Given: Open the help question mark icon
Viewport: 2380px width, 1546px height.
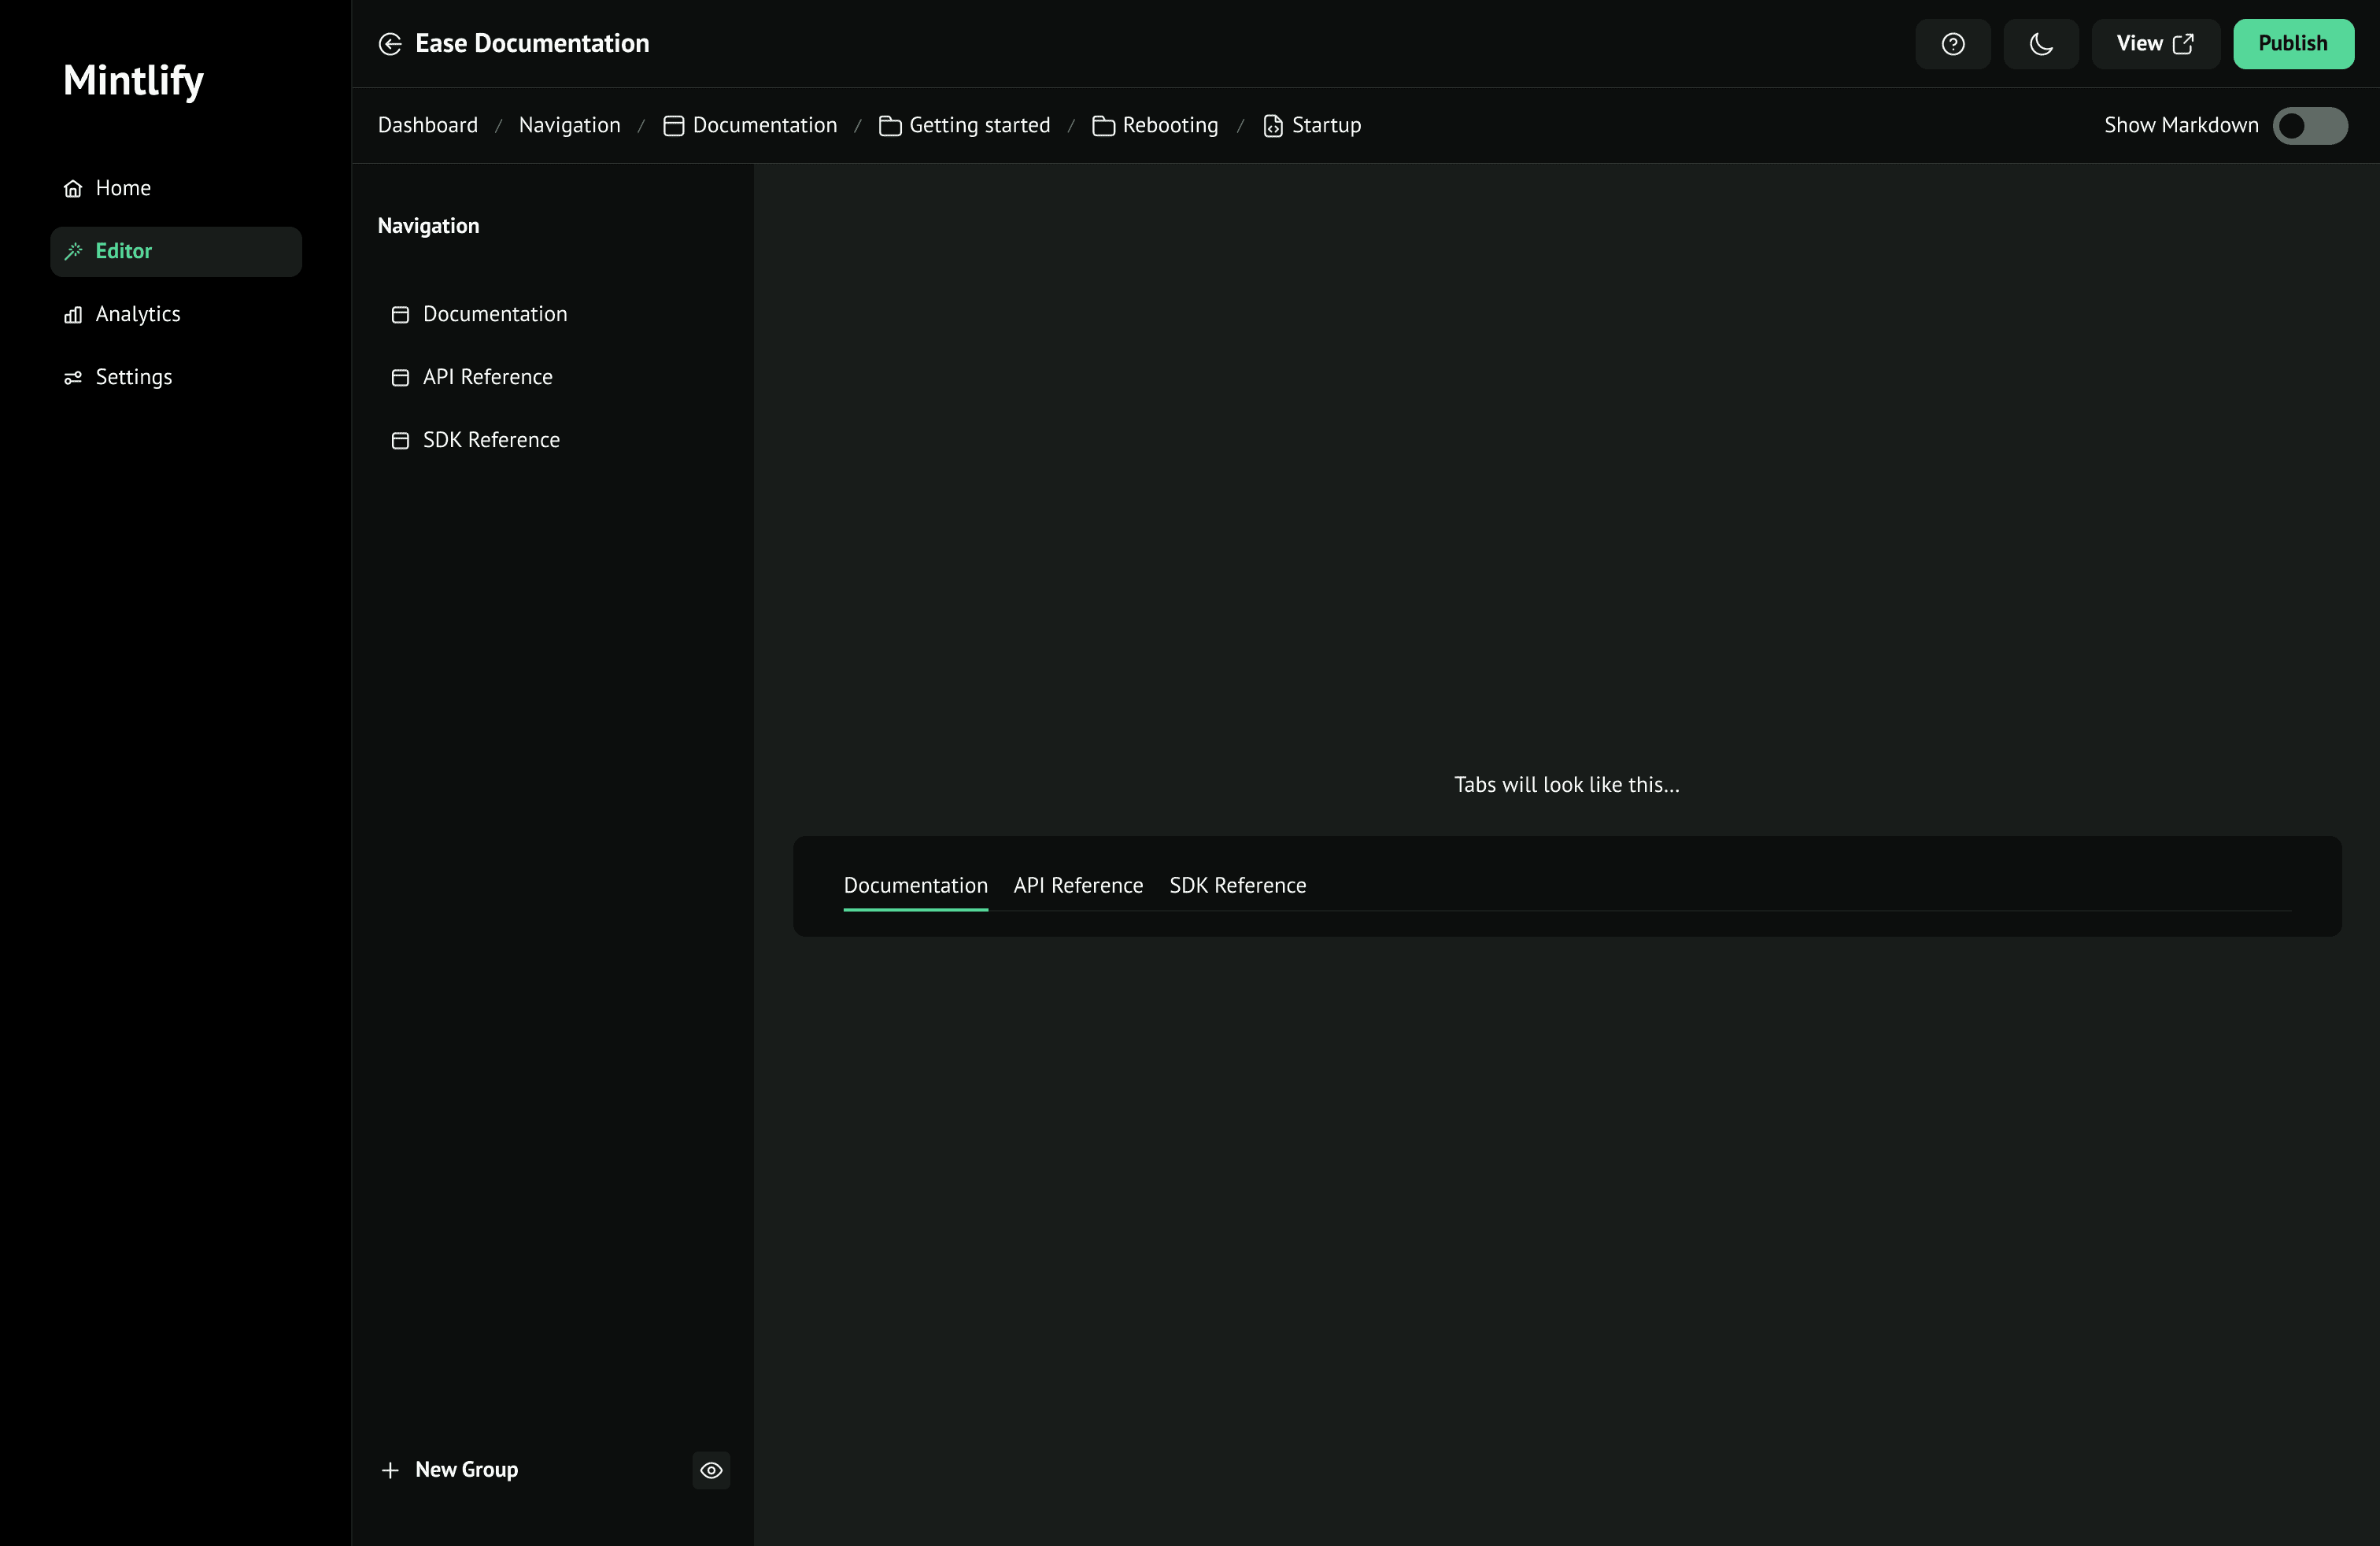Looking at the screenshot, I should point(1952,44).
